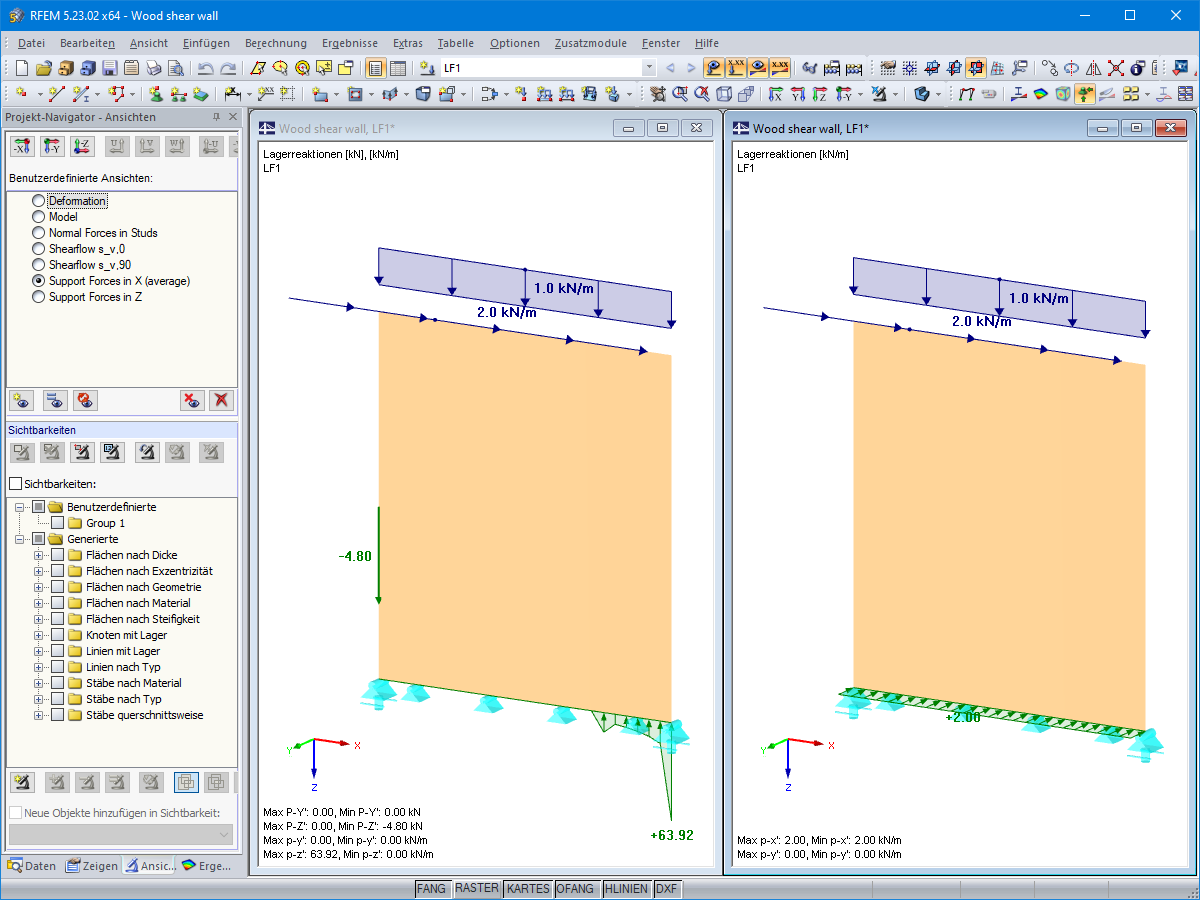Click view in X direction toolbar icon
The width and height of the screenshot is (1200, 900).
click(x=776, y=94)
